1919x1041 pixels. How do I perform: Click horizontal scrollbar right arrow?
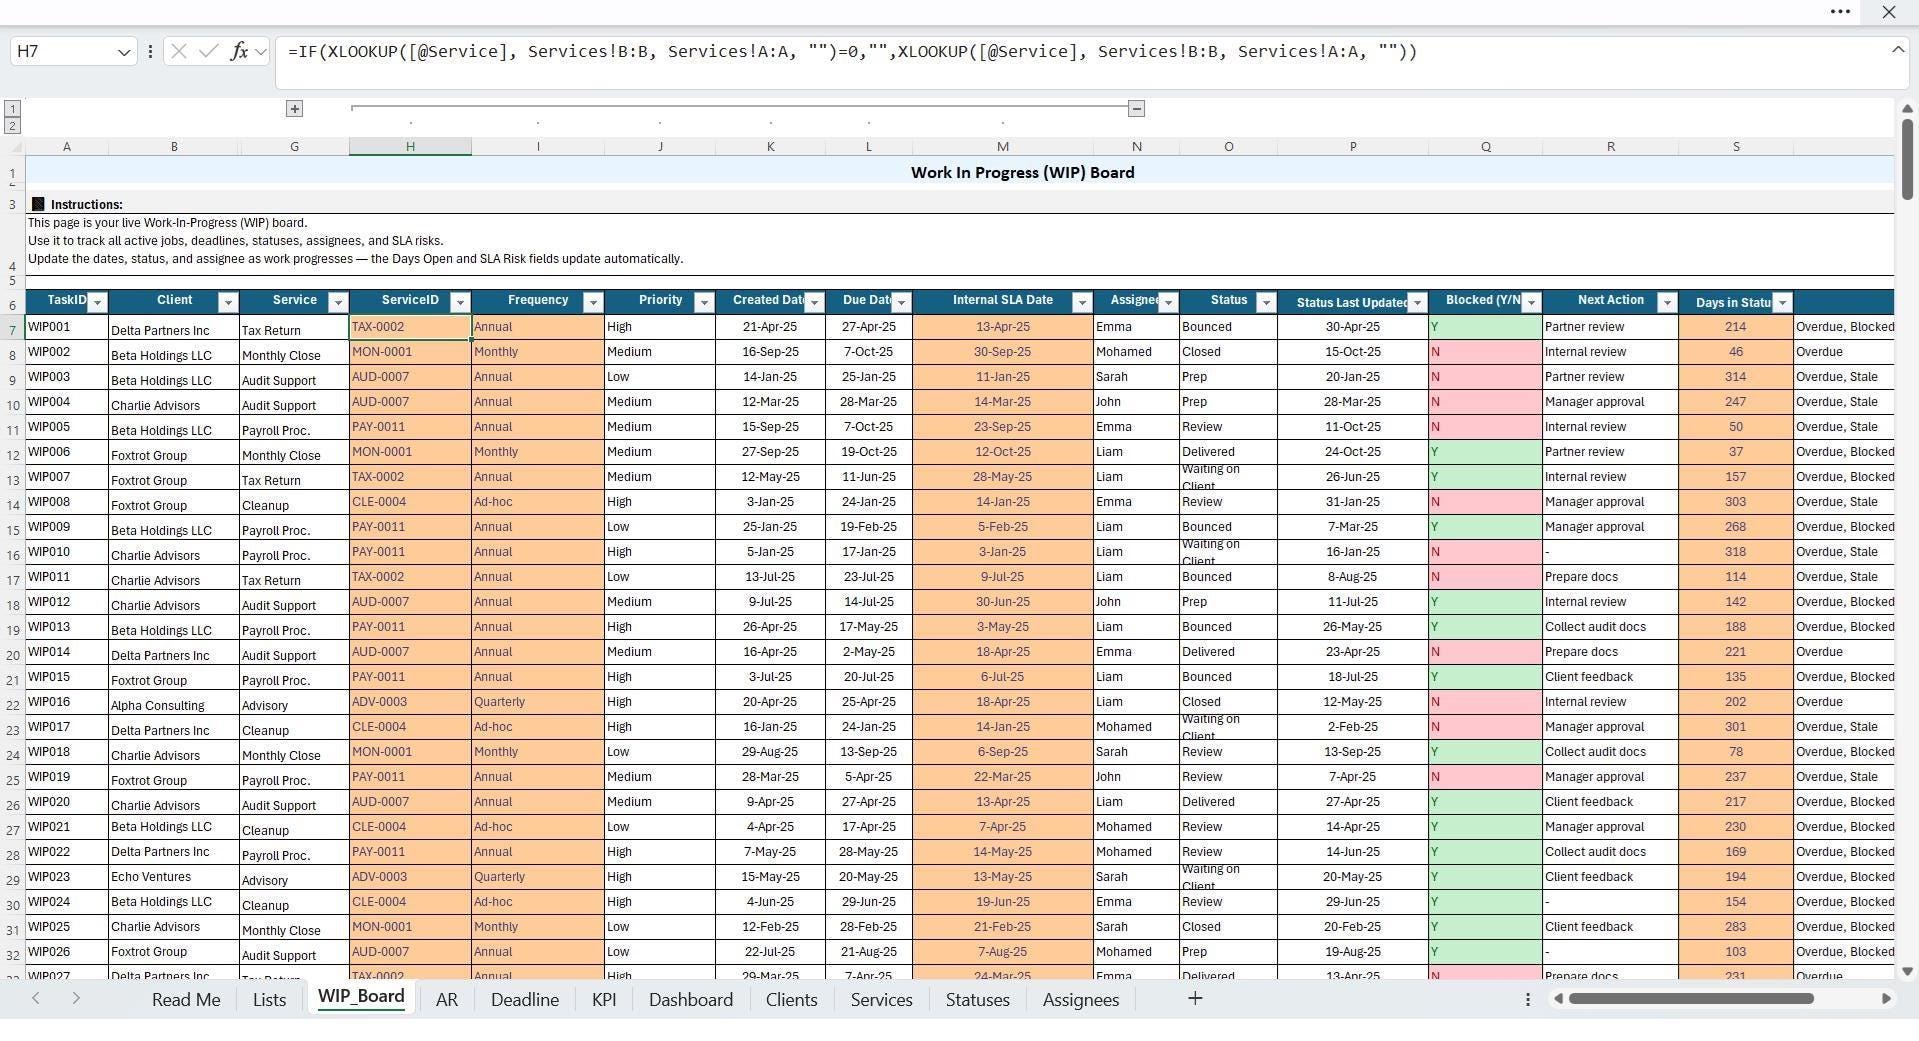click(x=1886, y=998)
